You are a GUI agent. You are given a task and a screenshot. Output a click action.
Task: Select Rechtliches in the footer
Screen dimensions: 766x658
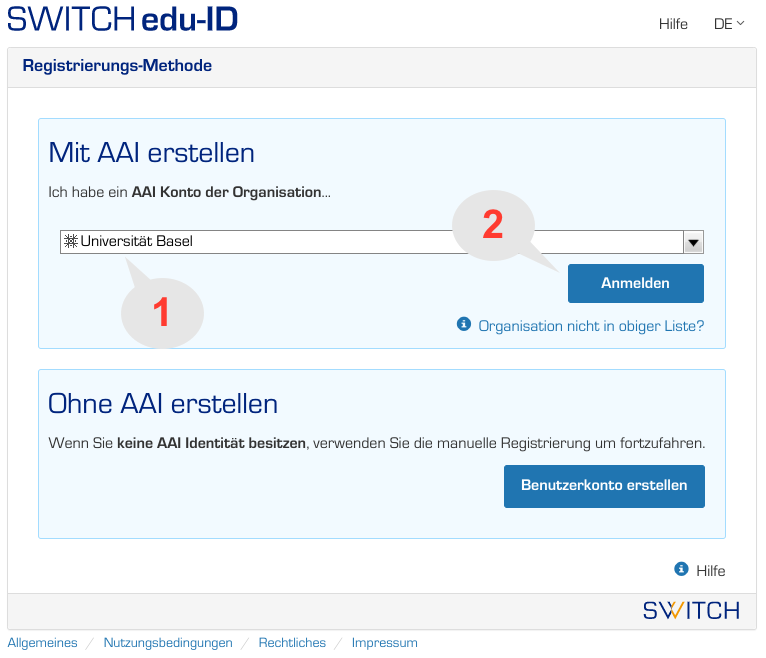coord(292,643)
